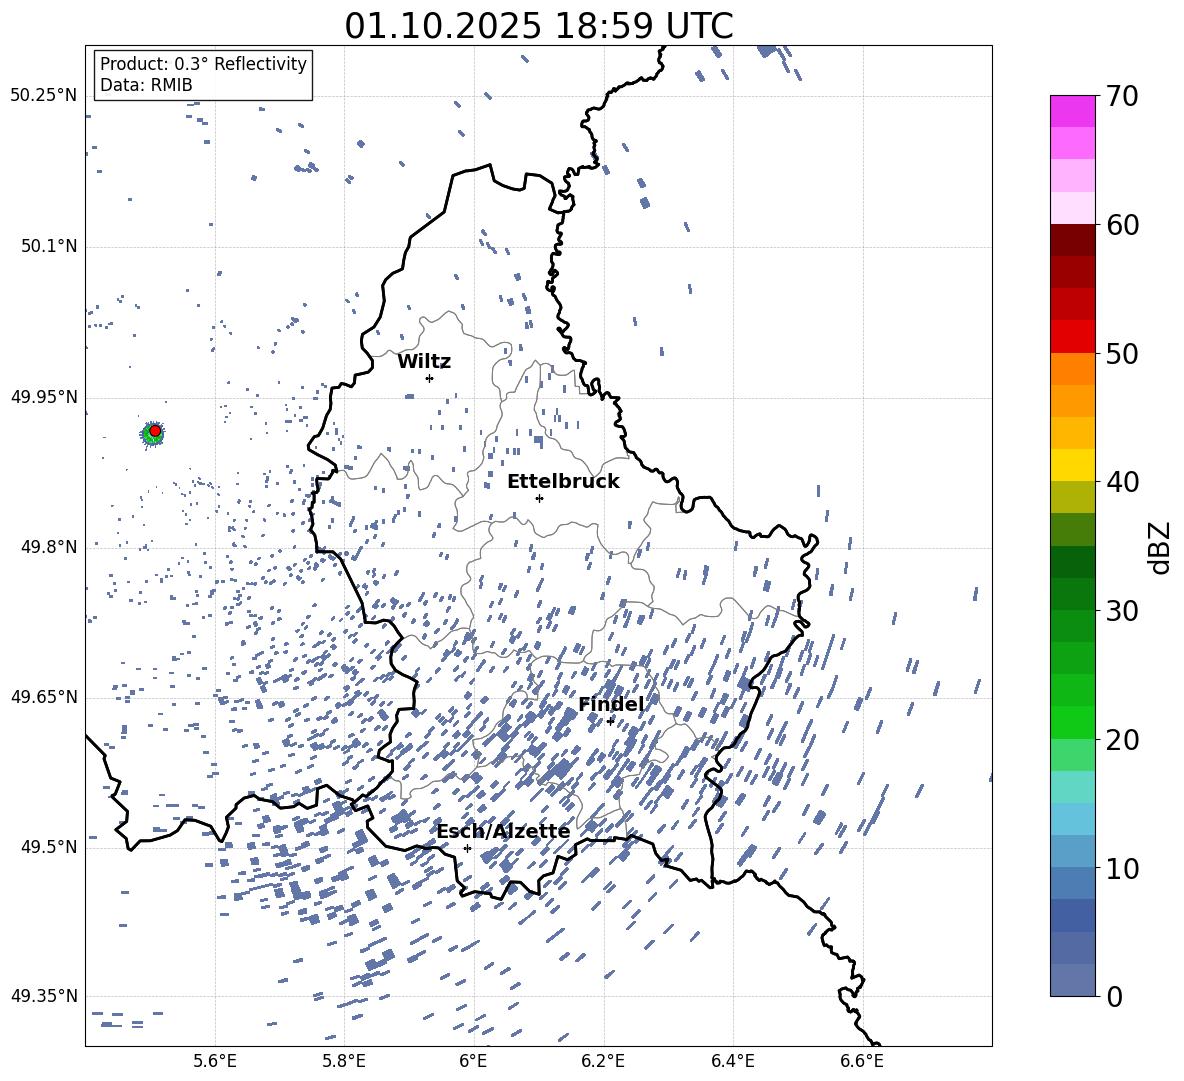Image resolution: width=1184 pixels, height=1081 pixels.
Task: Click the Ettelbruck city label
Action: (x=563, y=482)
